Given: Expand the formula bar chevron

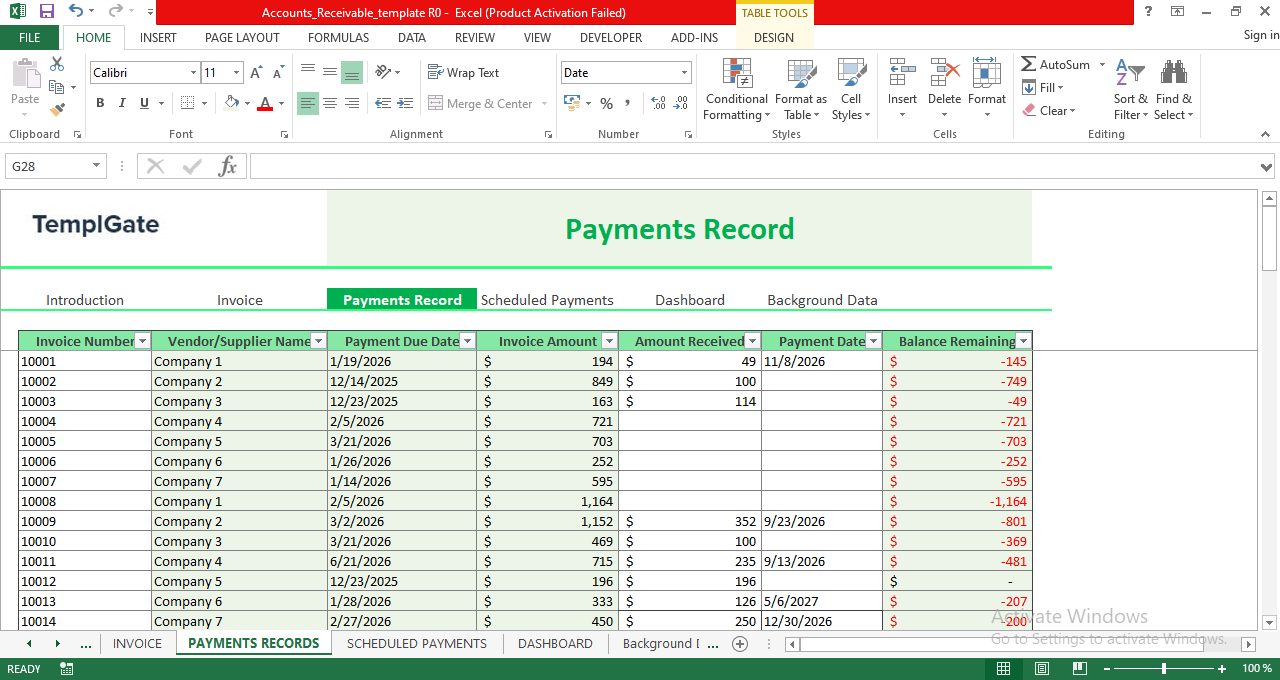Looking at the screenshot, I should click(x=1267, y=166).
